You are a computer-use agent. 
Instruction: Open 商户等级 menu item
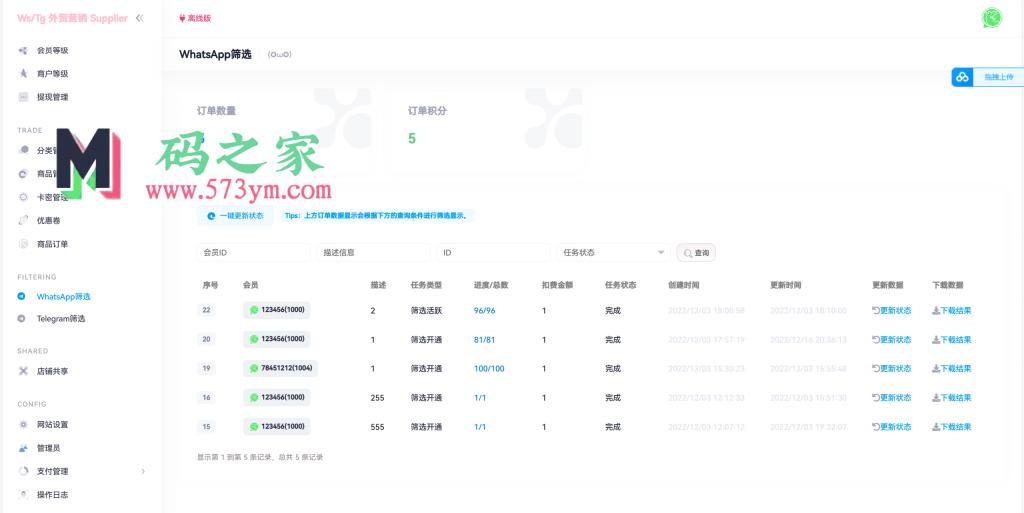click(x=52, y=74)
